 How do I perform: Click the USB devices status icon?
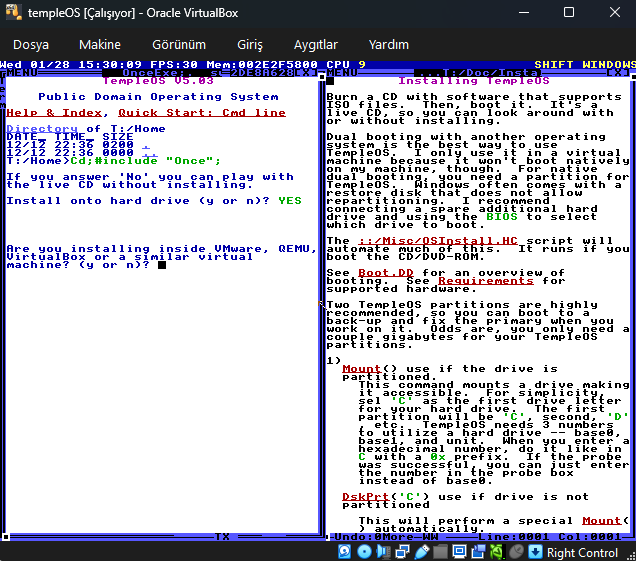point(421,552)
